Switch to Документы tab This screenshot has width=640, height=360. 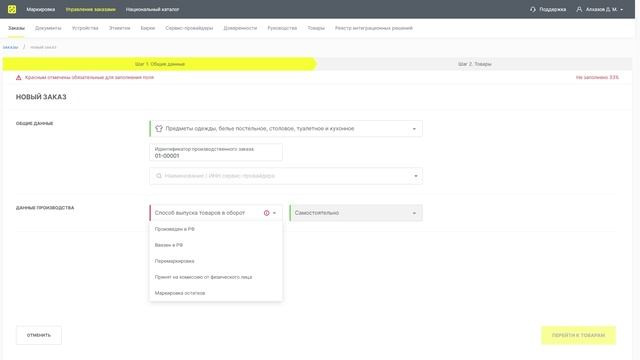pos(48,28)
